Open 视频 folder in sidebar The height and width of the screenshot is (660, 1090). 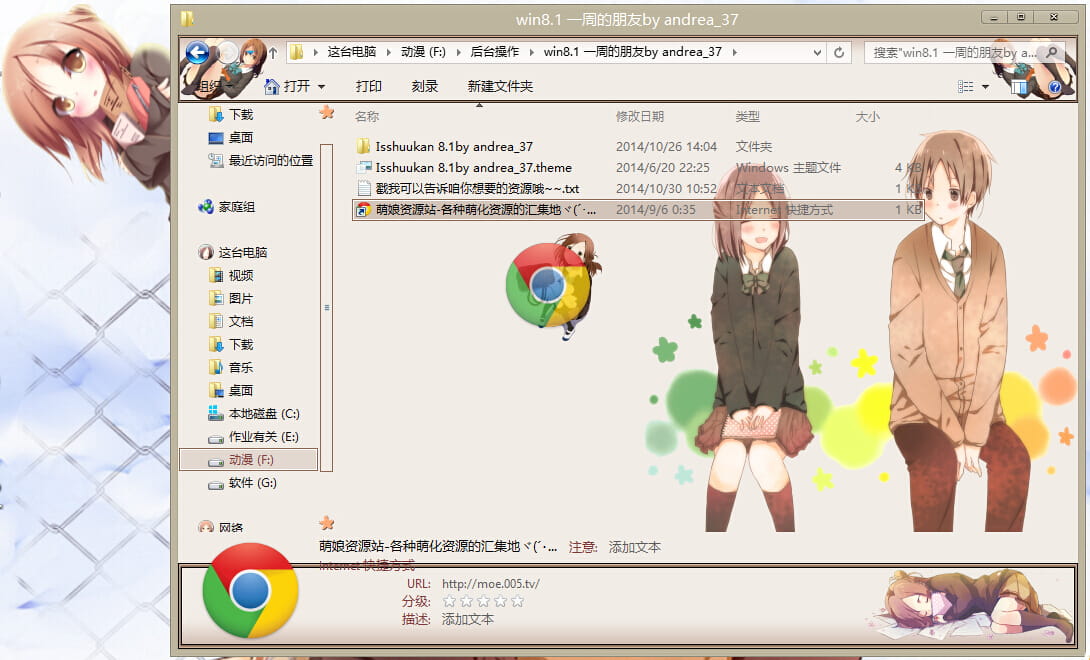click(241, 275)
